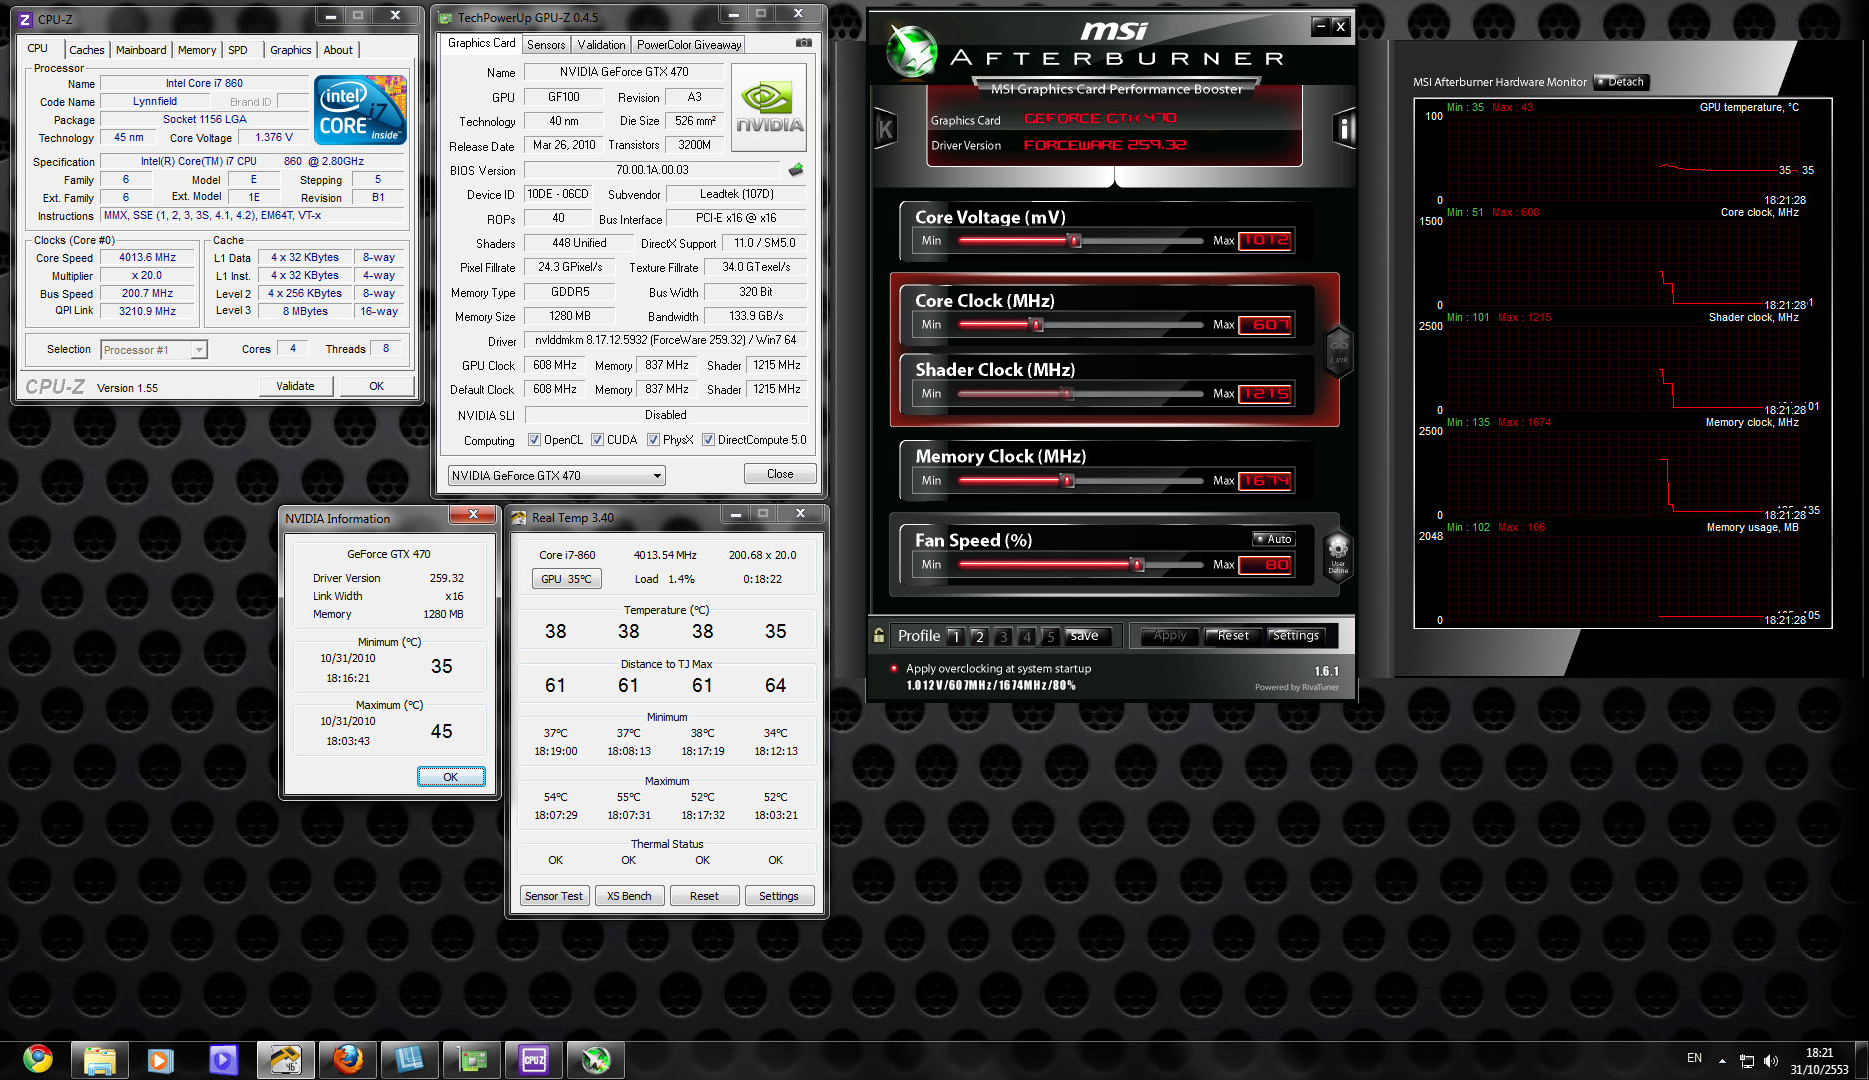Run Sensor Test in Real Temp
The image size is (1869, 1080).
(554, 896)
